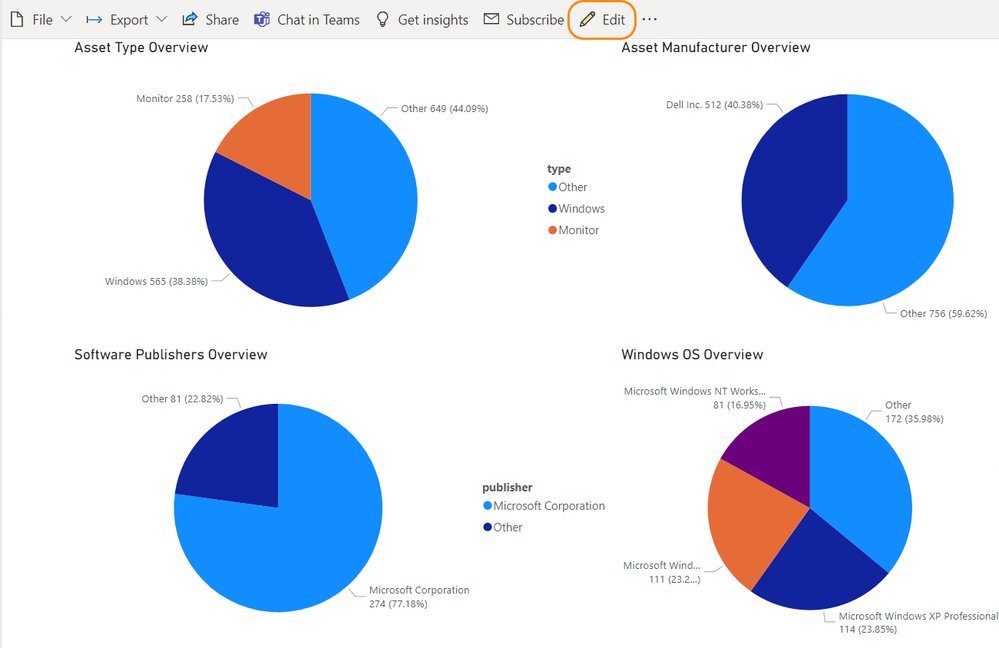Click the Share arrow icon

pyautogui.click(x=189, y=19)
